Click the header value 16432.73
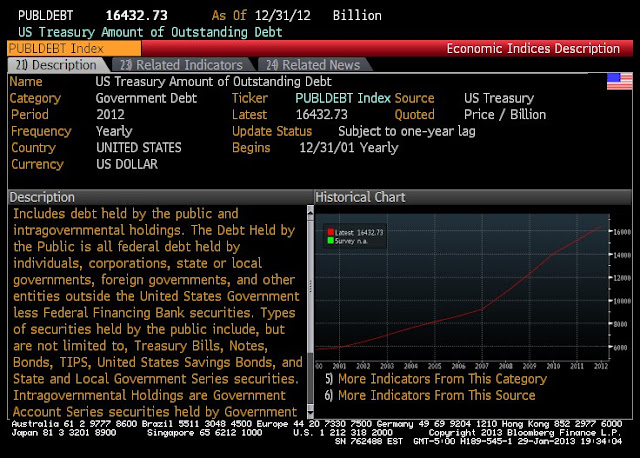 pos(136,16)
